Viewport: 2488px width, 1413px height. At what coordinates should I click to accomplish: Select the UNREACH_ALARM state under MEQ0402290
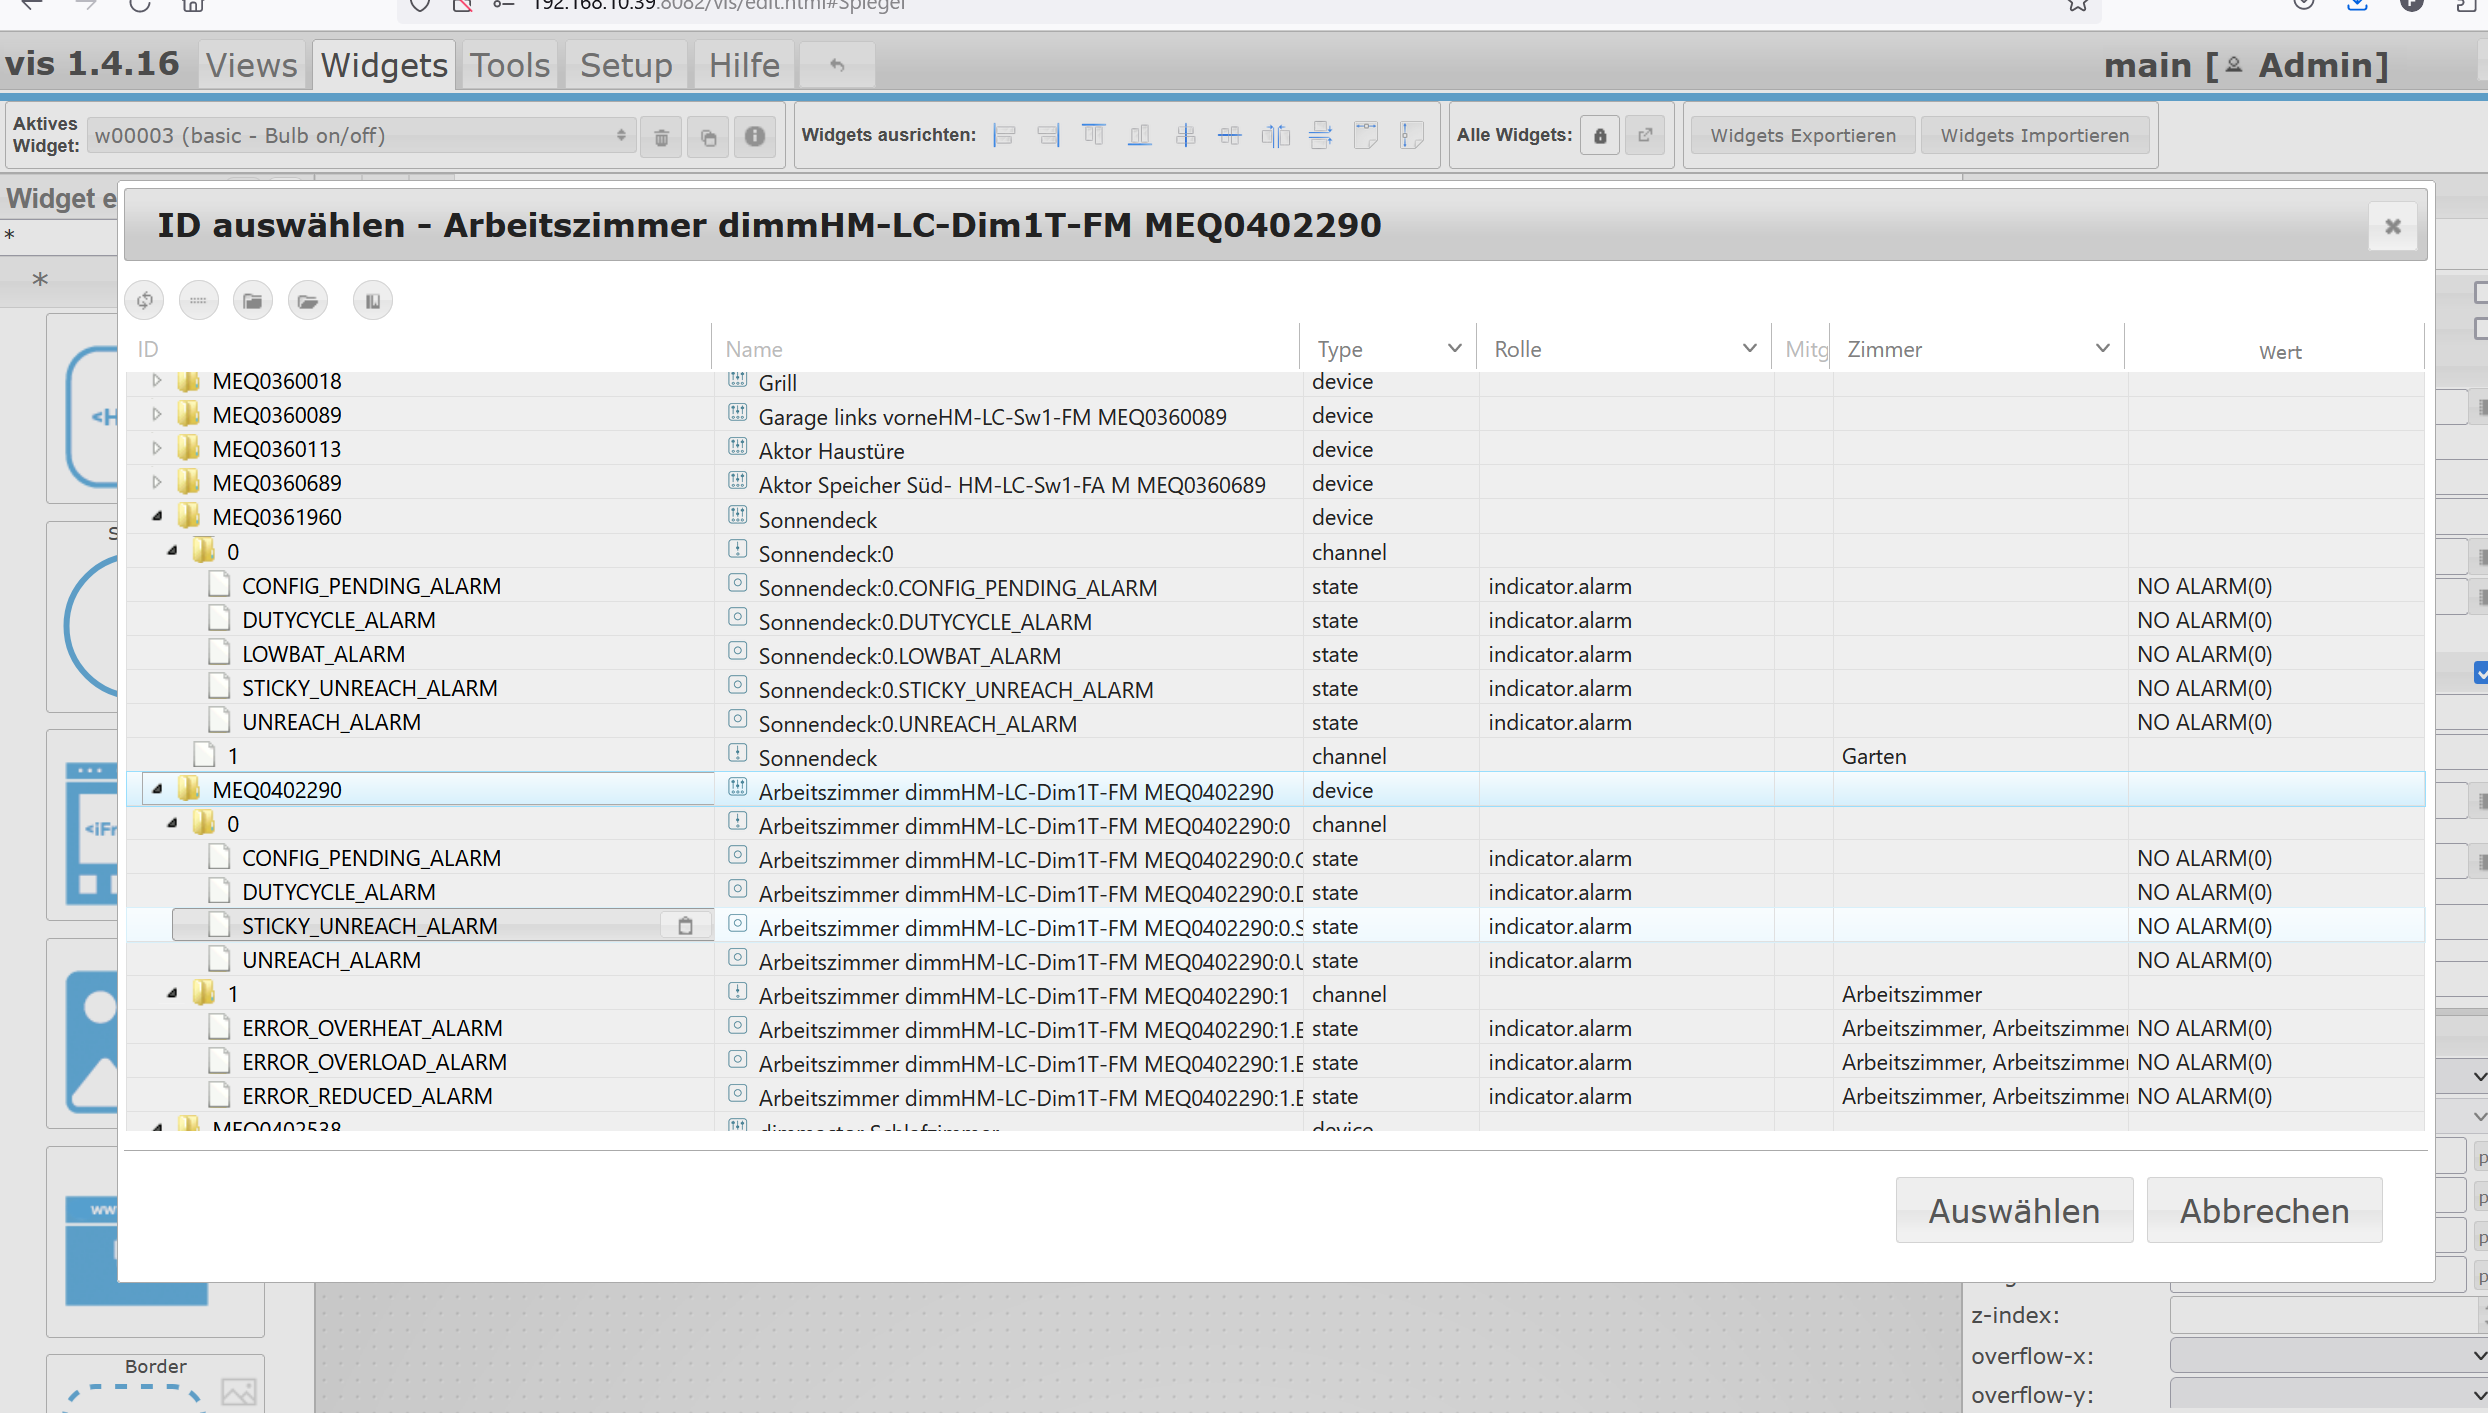(331, 960)
